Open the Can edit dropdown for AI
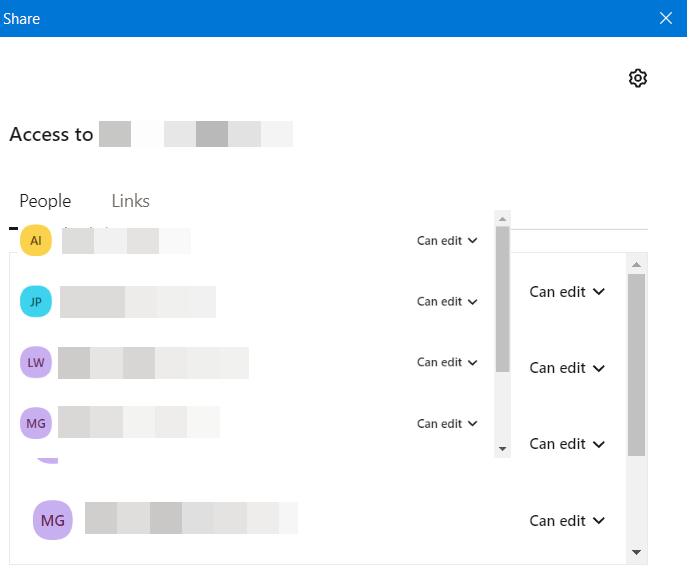The height and width of the screenshot is (583, 687). pos(447,240)
